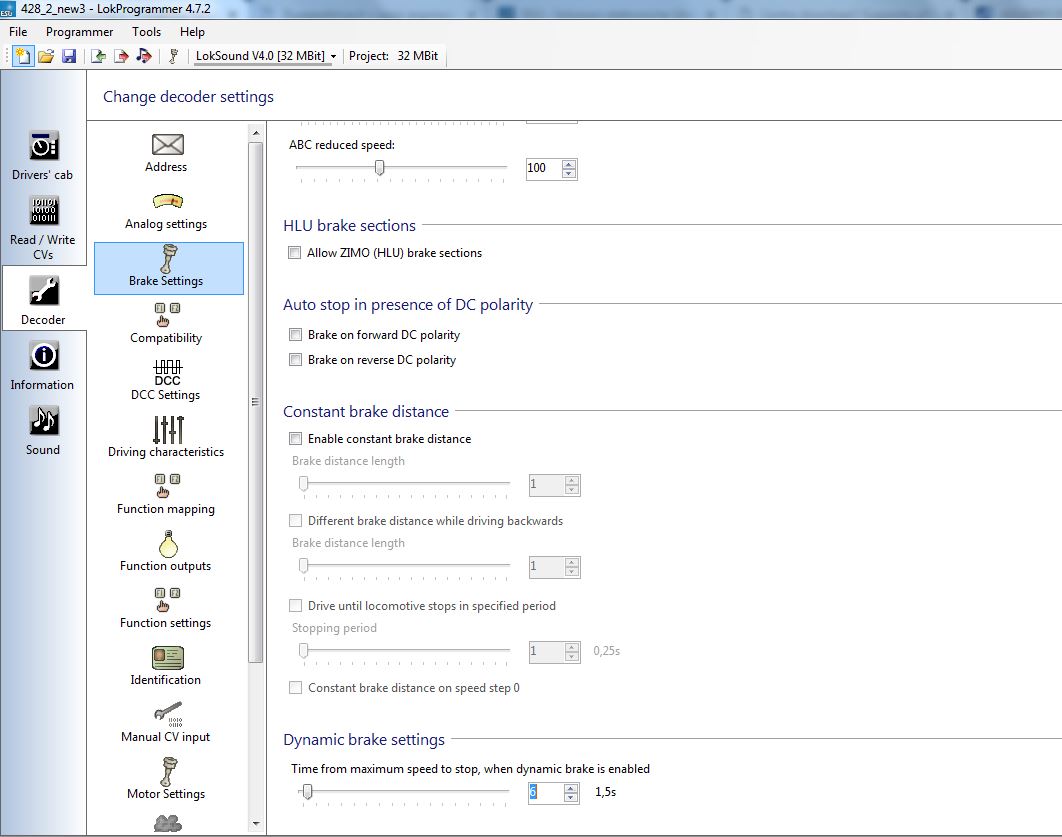
Task: Select Motor Settings in the settings list
Action: point(166,779)
